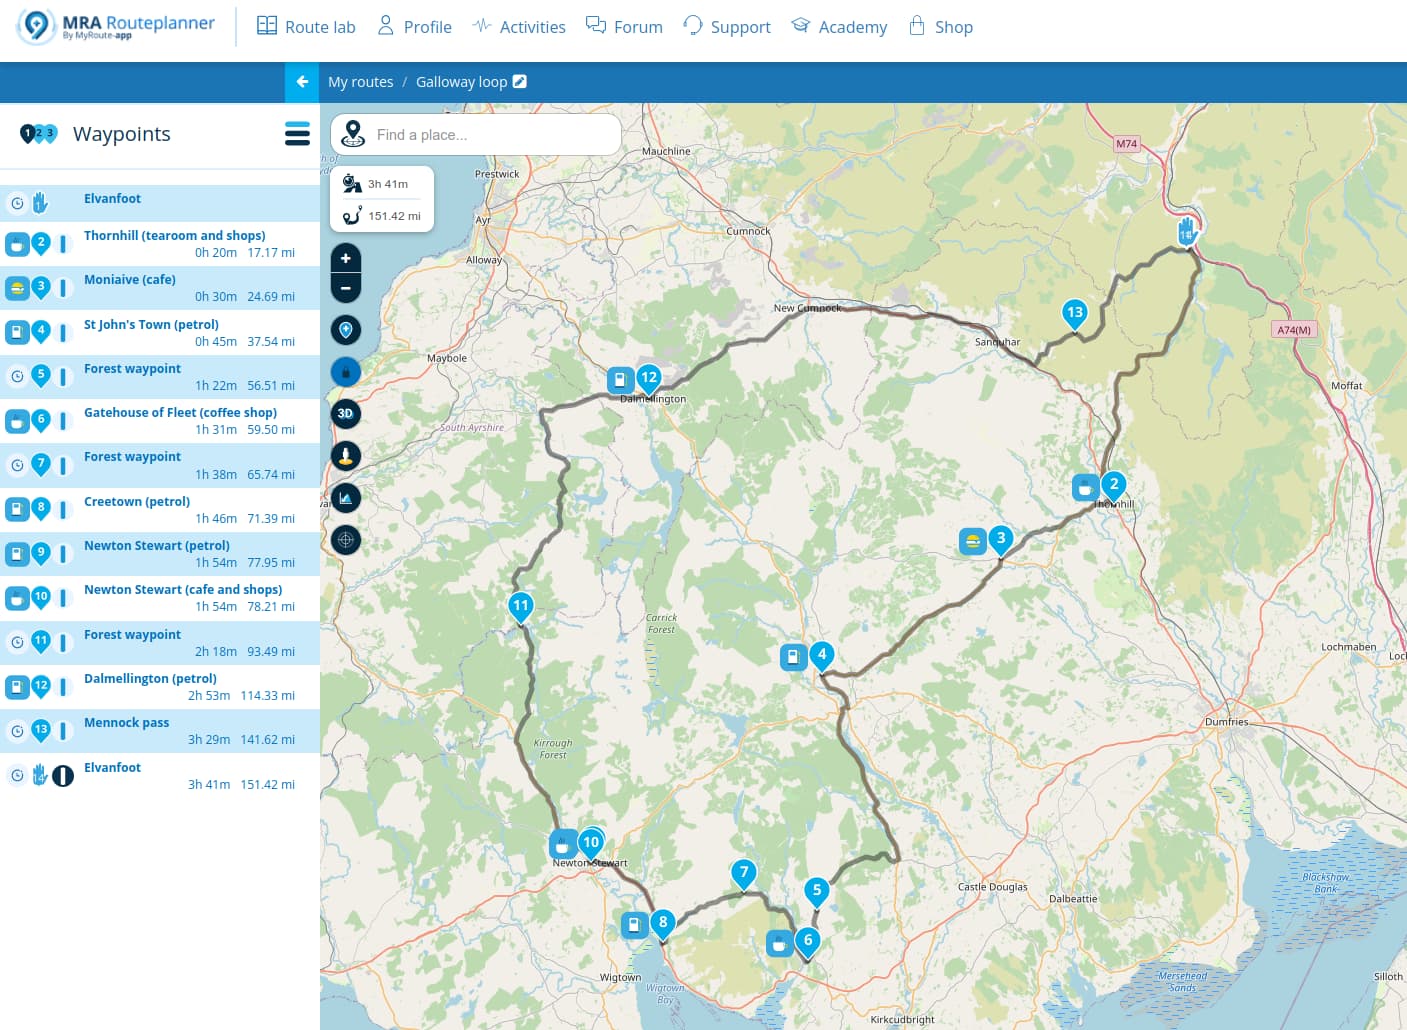The width and height of the screenshot is (1407, 1030).
Task: Click the clock icon on Forest waypoint 5 row
Action: pos(17,376)
